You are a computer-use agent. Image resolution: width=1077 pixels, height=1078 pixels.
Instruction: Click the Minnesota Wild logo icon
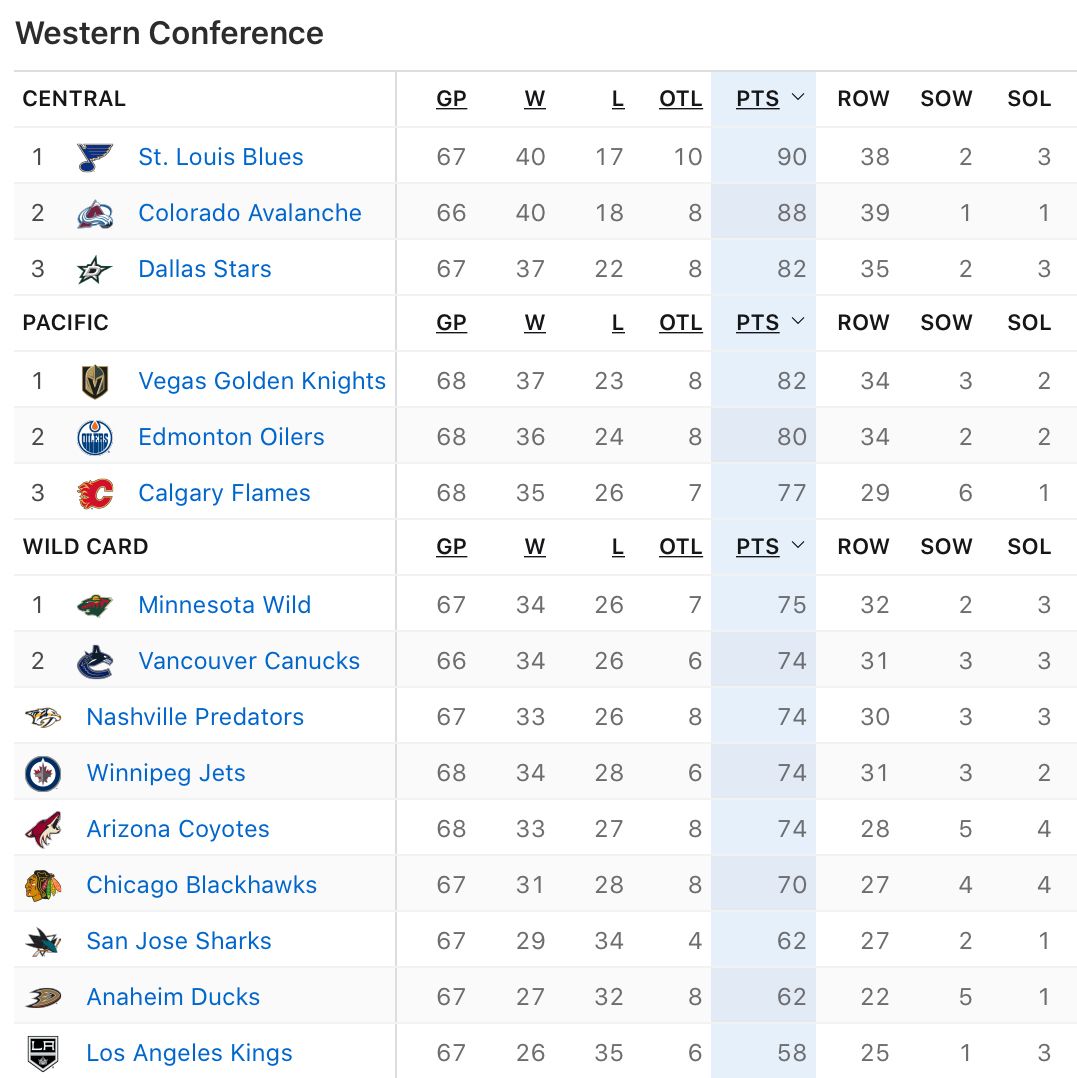coord(95,605)
